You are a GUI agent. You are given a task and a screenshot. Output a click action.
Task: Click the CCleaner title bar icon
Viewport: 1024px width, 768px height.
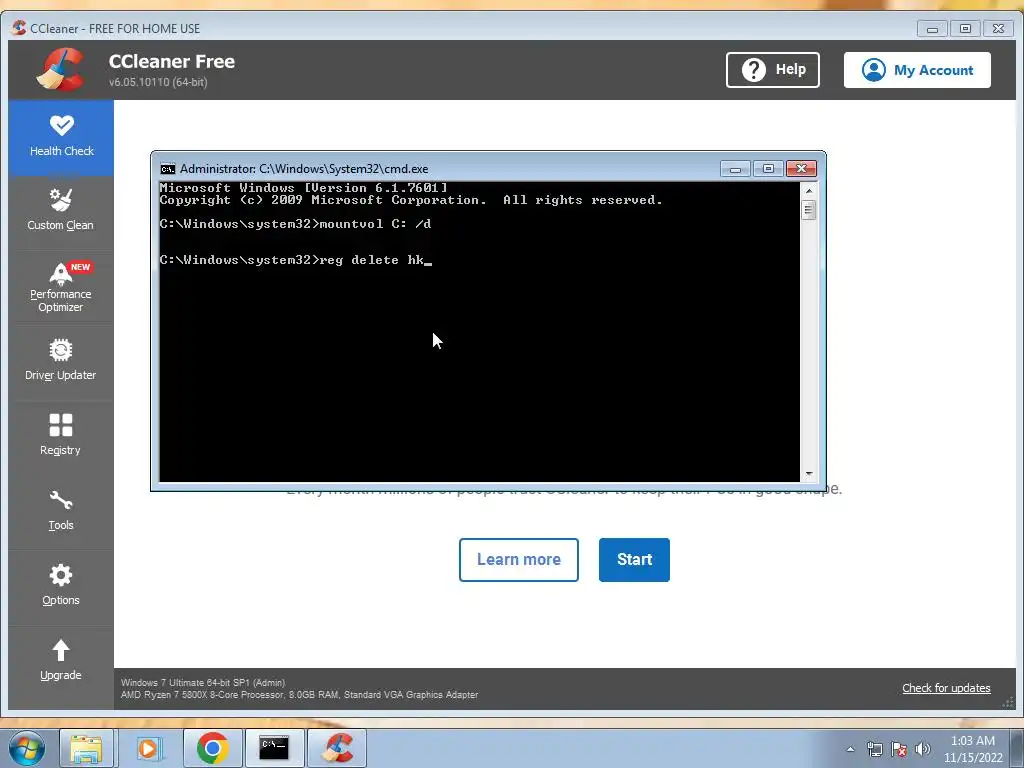(19, 28)
